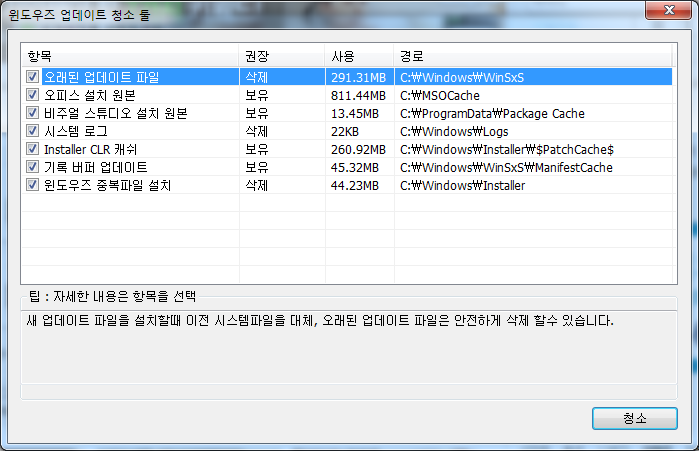The width and height of the screenshot is (699, 451).
Task: Toggle the Installer CLR 캐쉬 checkbox
Action: pyautogui.click(x=32, y=149)
